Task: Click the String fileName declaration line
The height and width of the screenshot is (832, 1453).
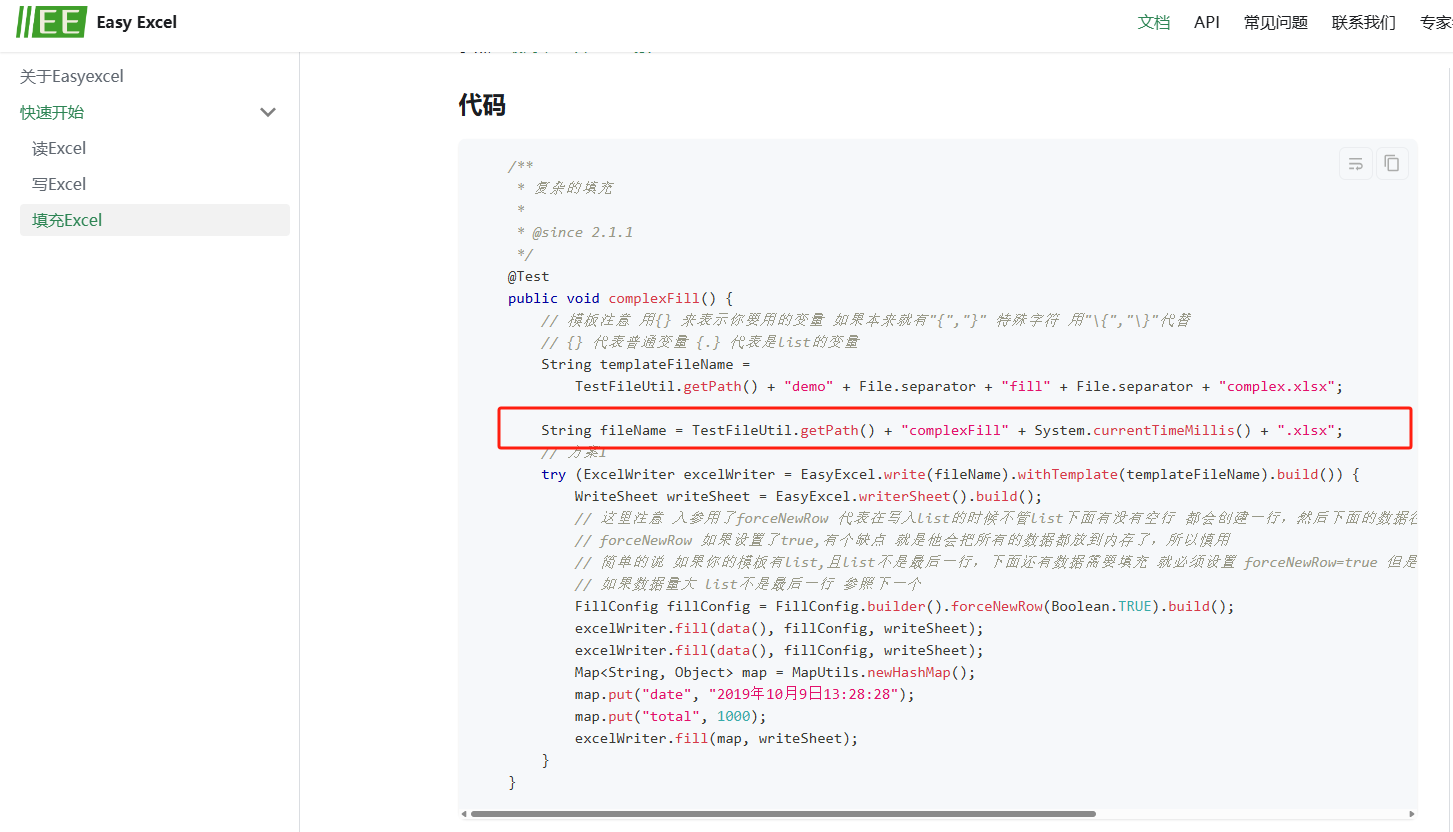Action: [x=942, y=430]
